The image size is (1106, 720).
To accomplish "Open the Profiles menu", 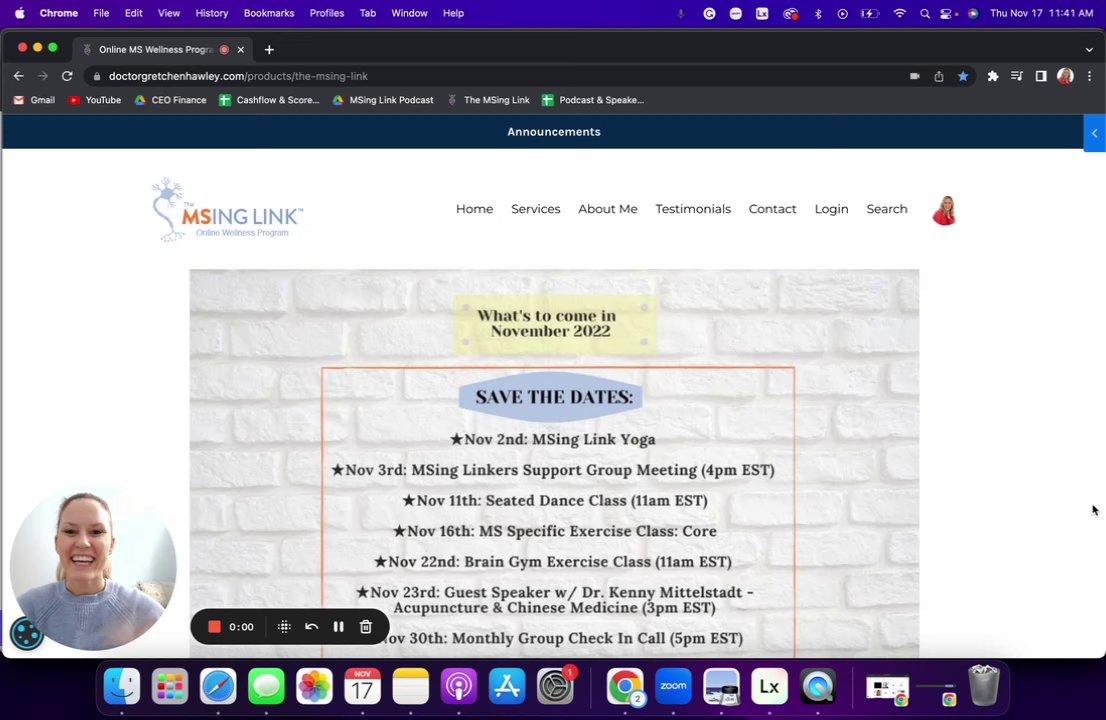I will coord(327,13).
